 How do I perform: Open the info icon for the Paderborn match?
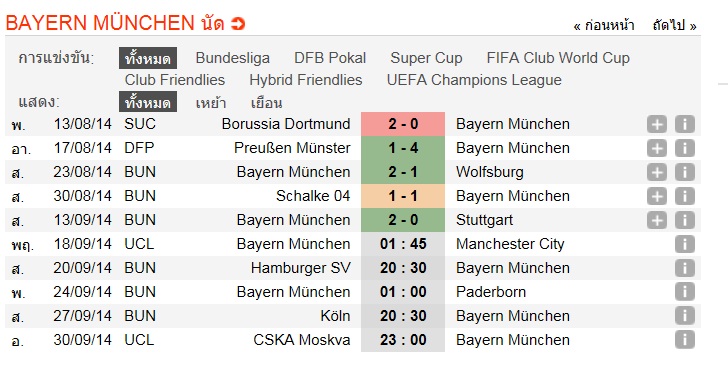(x=685, y=292)
